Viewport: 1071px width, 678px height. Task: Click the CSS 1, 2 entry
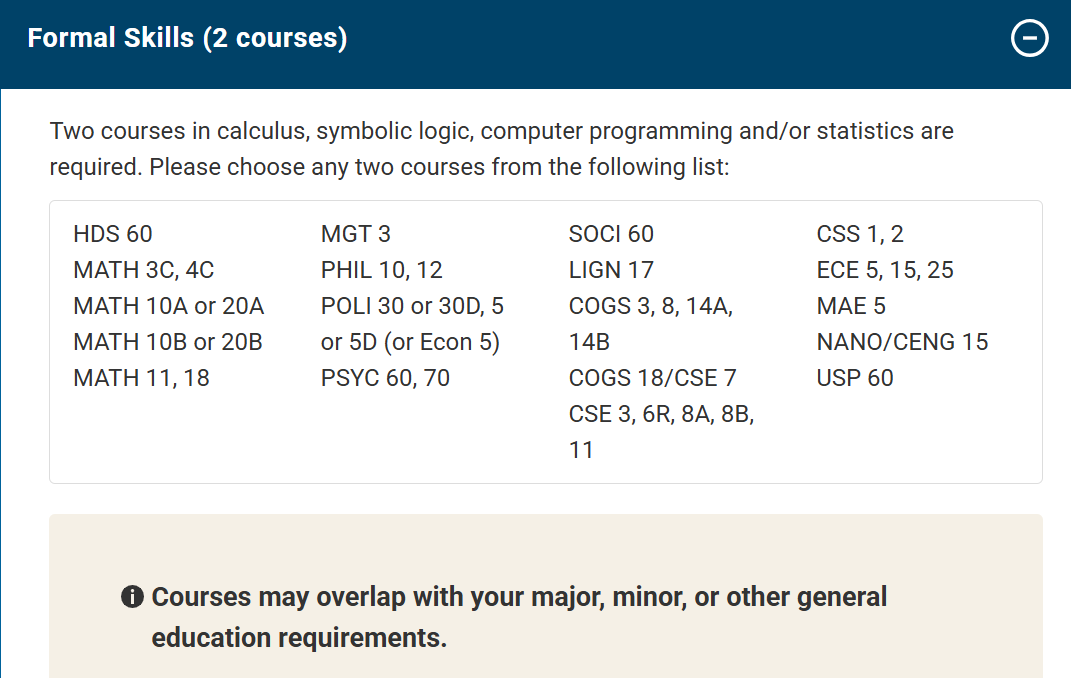click(860, 234)
